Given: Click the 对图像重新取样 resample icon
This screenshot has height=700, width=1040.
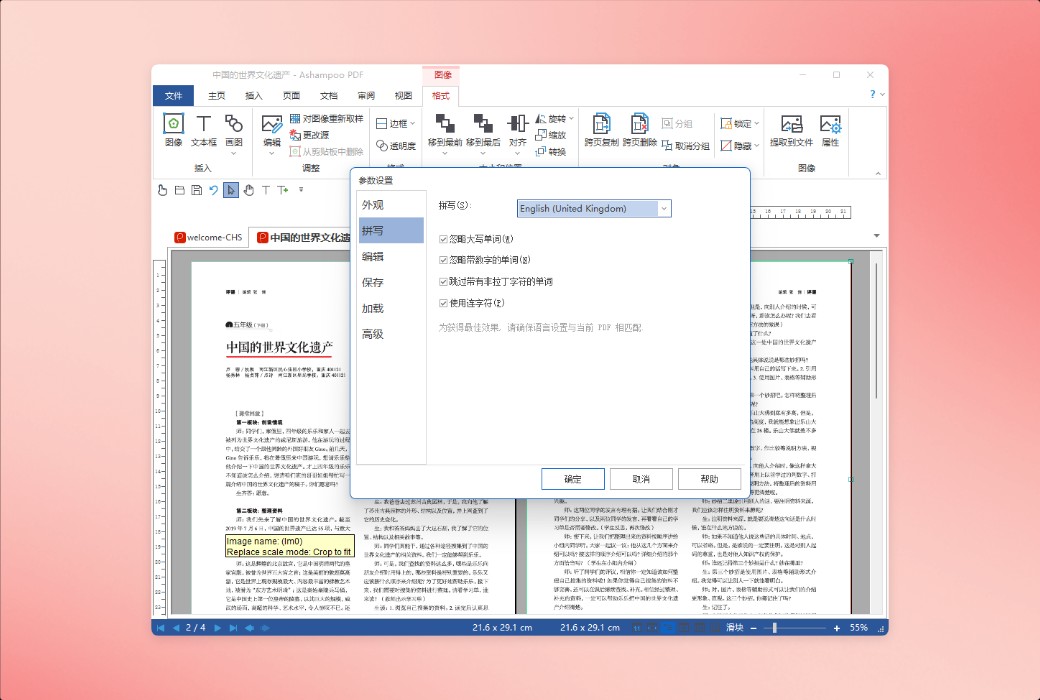Looking at the screenshot, I should pyautogui.click(x=296, y=118).
